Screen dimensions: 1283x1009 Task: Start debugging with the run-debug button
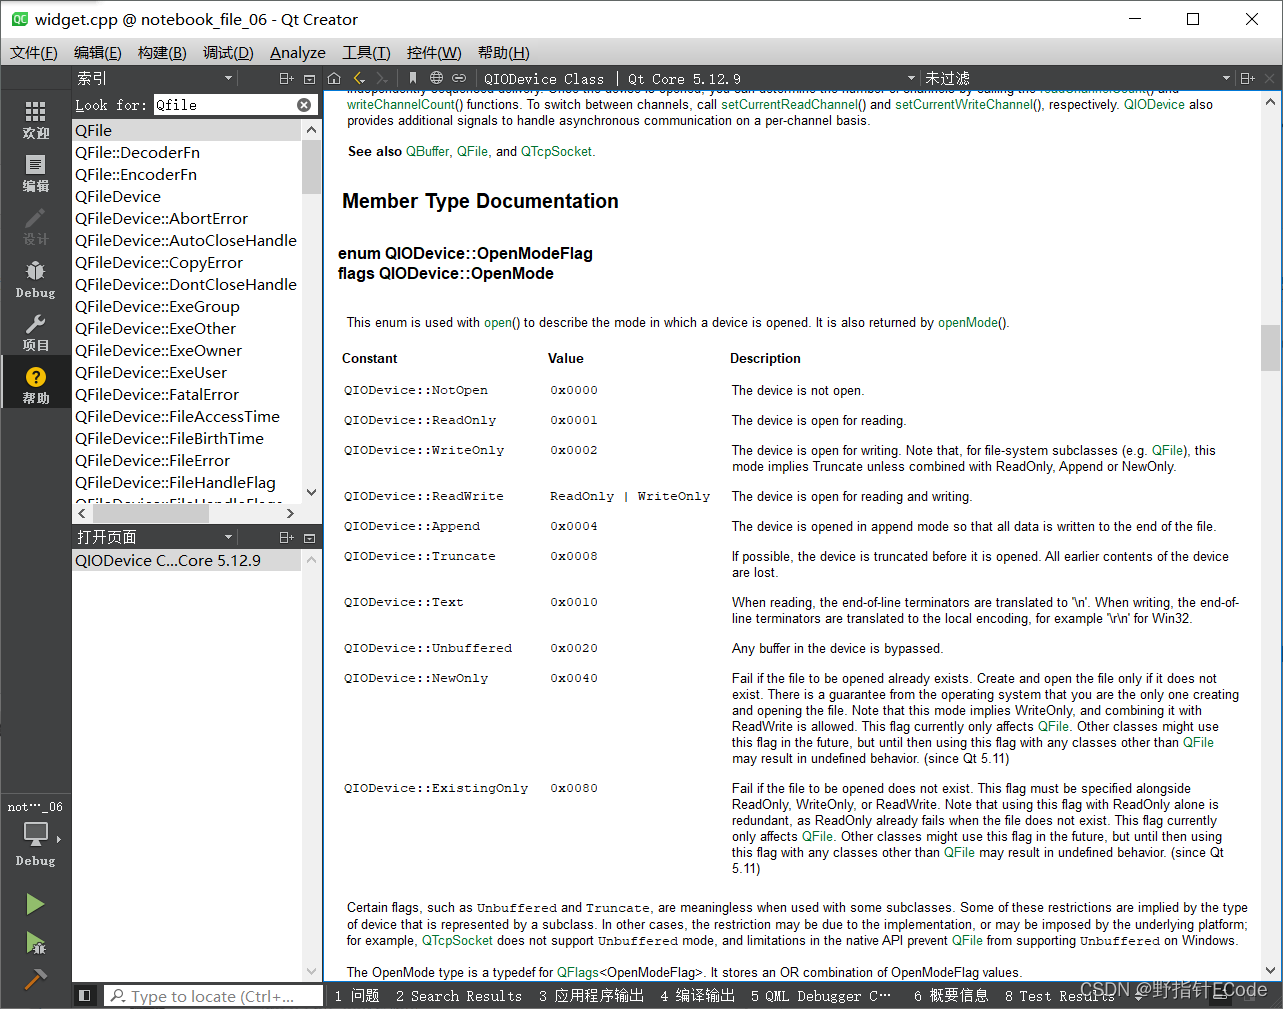point(35,942)
